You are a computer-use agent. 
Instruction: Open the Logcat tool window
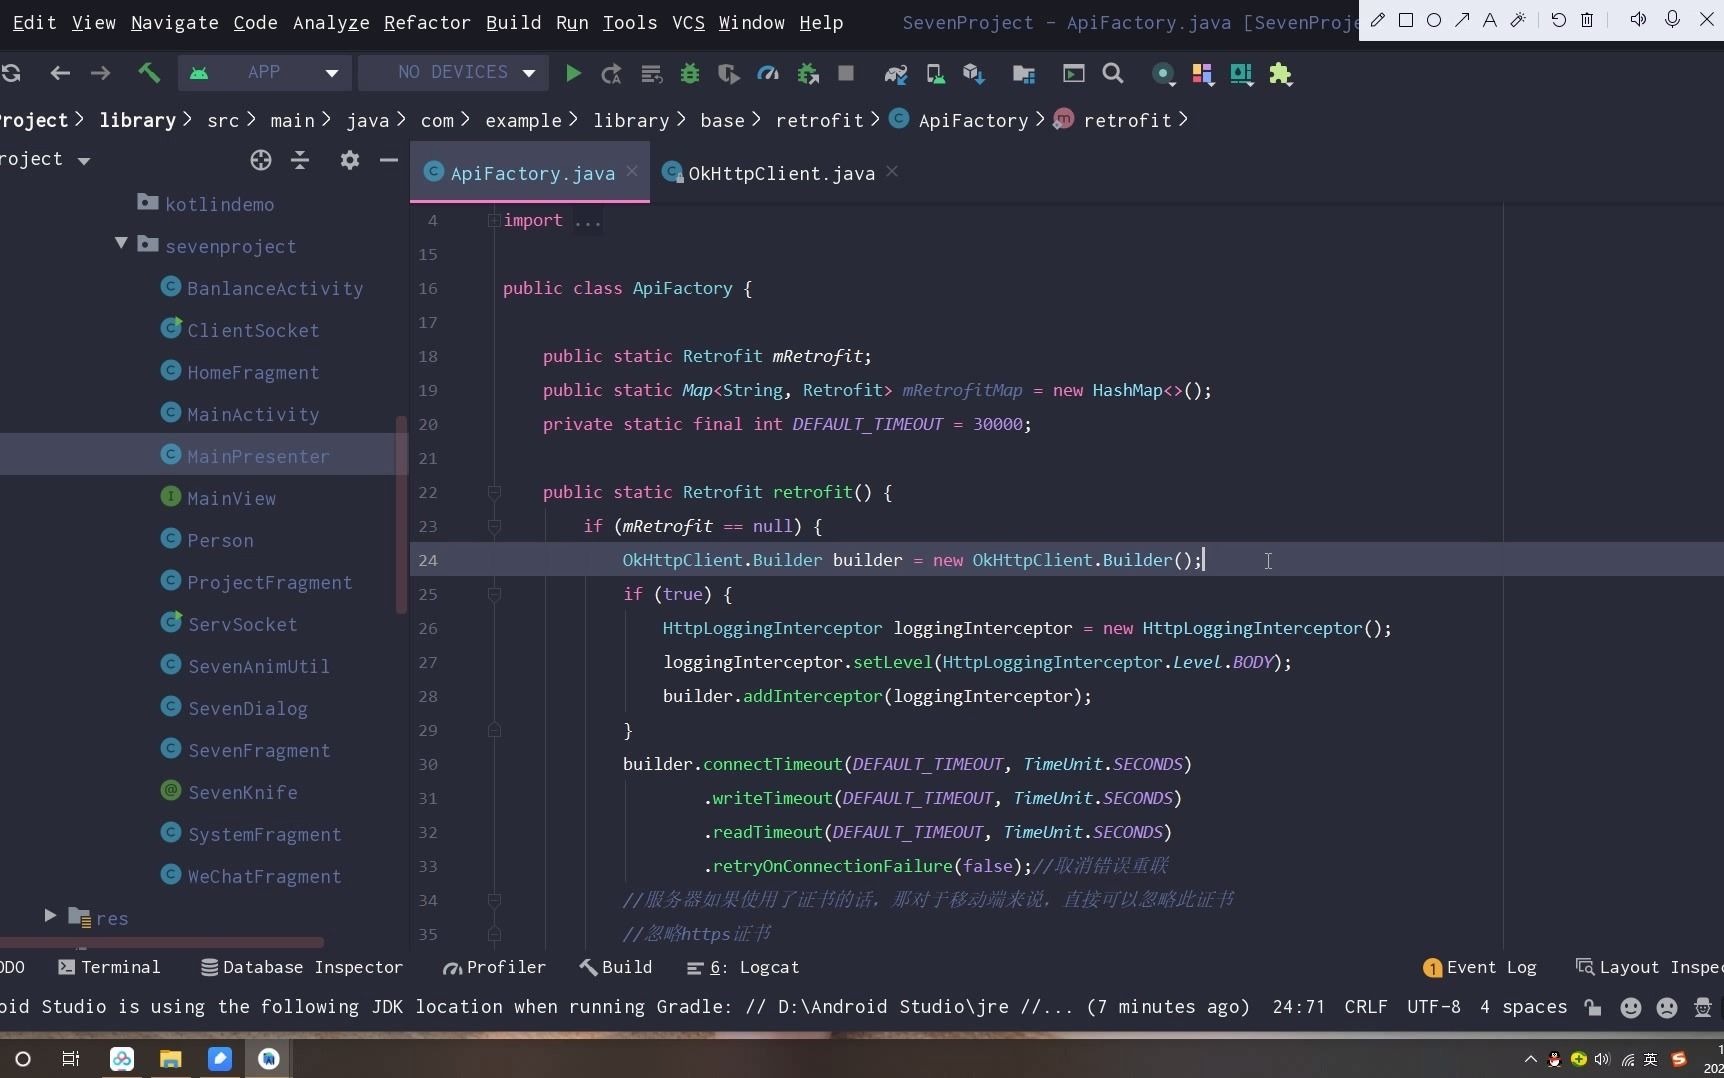743,967
